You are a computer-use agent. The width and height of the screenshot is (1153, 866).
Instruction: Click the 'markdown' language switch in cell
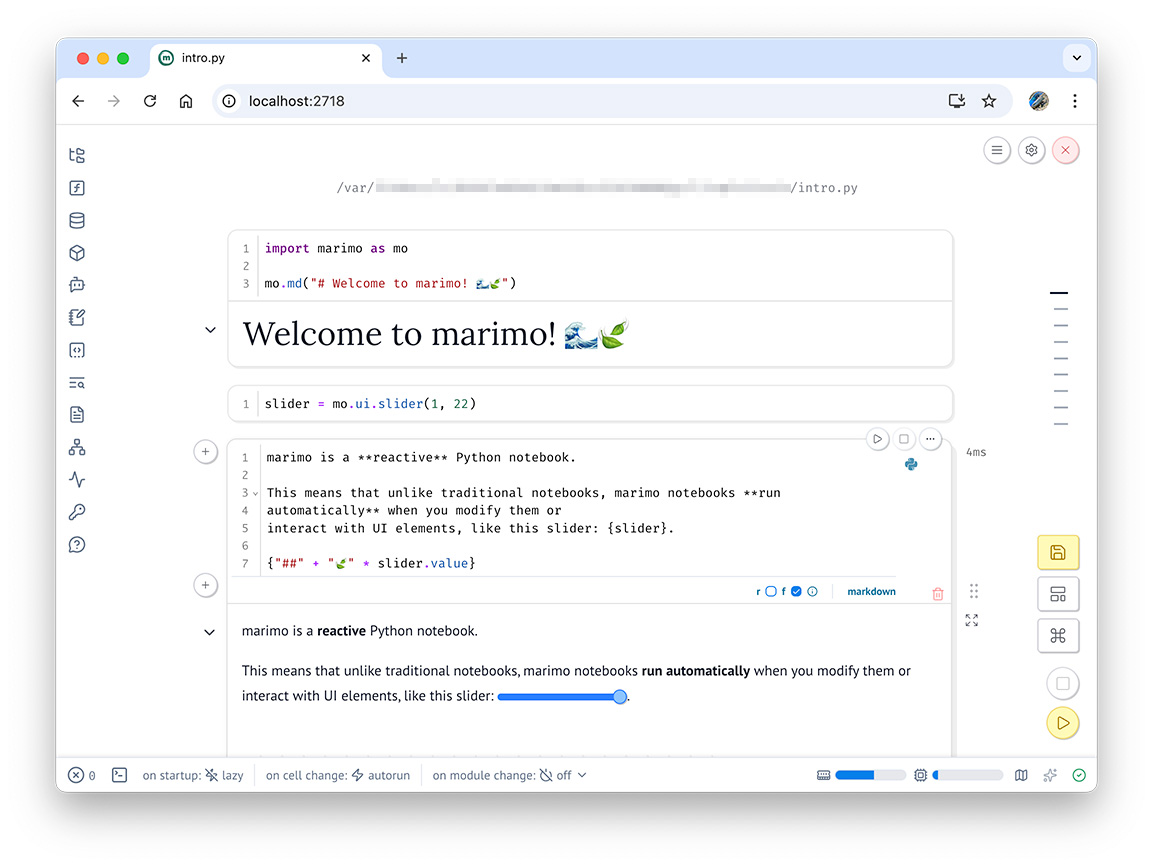click(871, 592)
